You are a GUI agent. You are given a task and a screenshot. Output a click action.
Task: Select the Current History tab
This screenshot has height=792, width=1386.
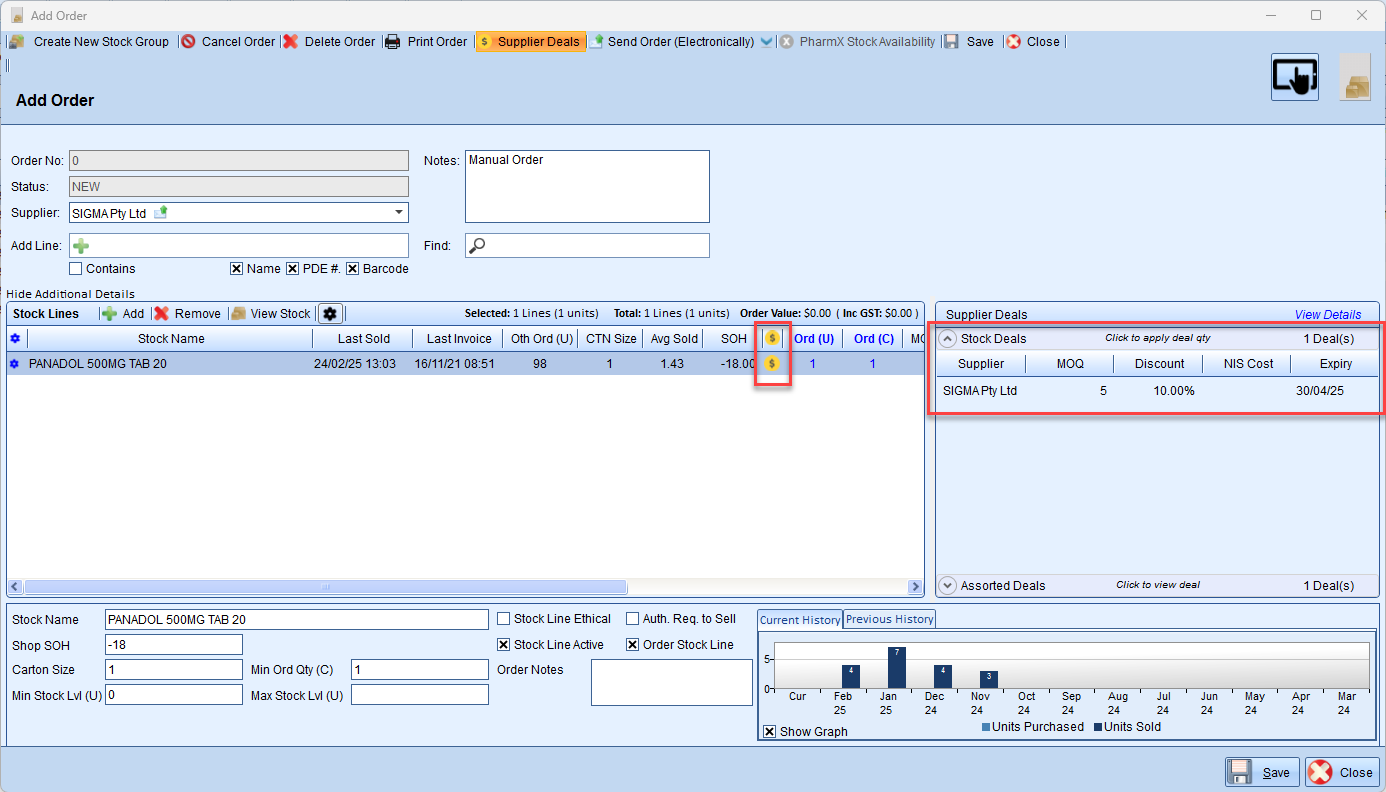pos(799,620)
